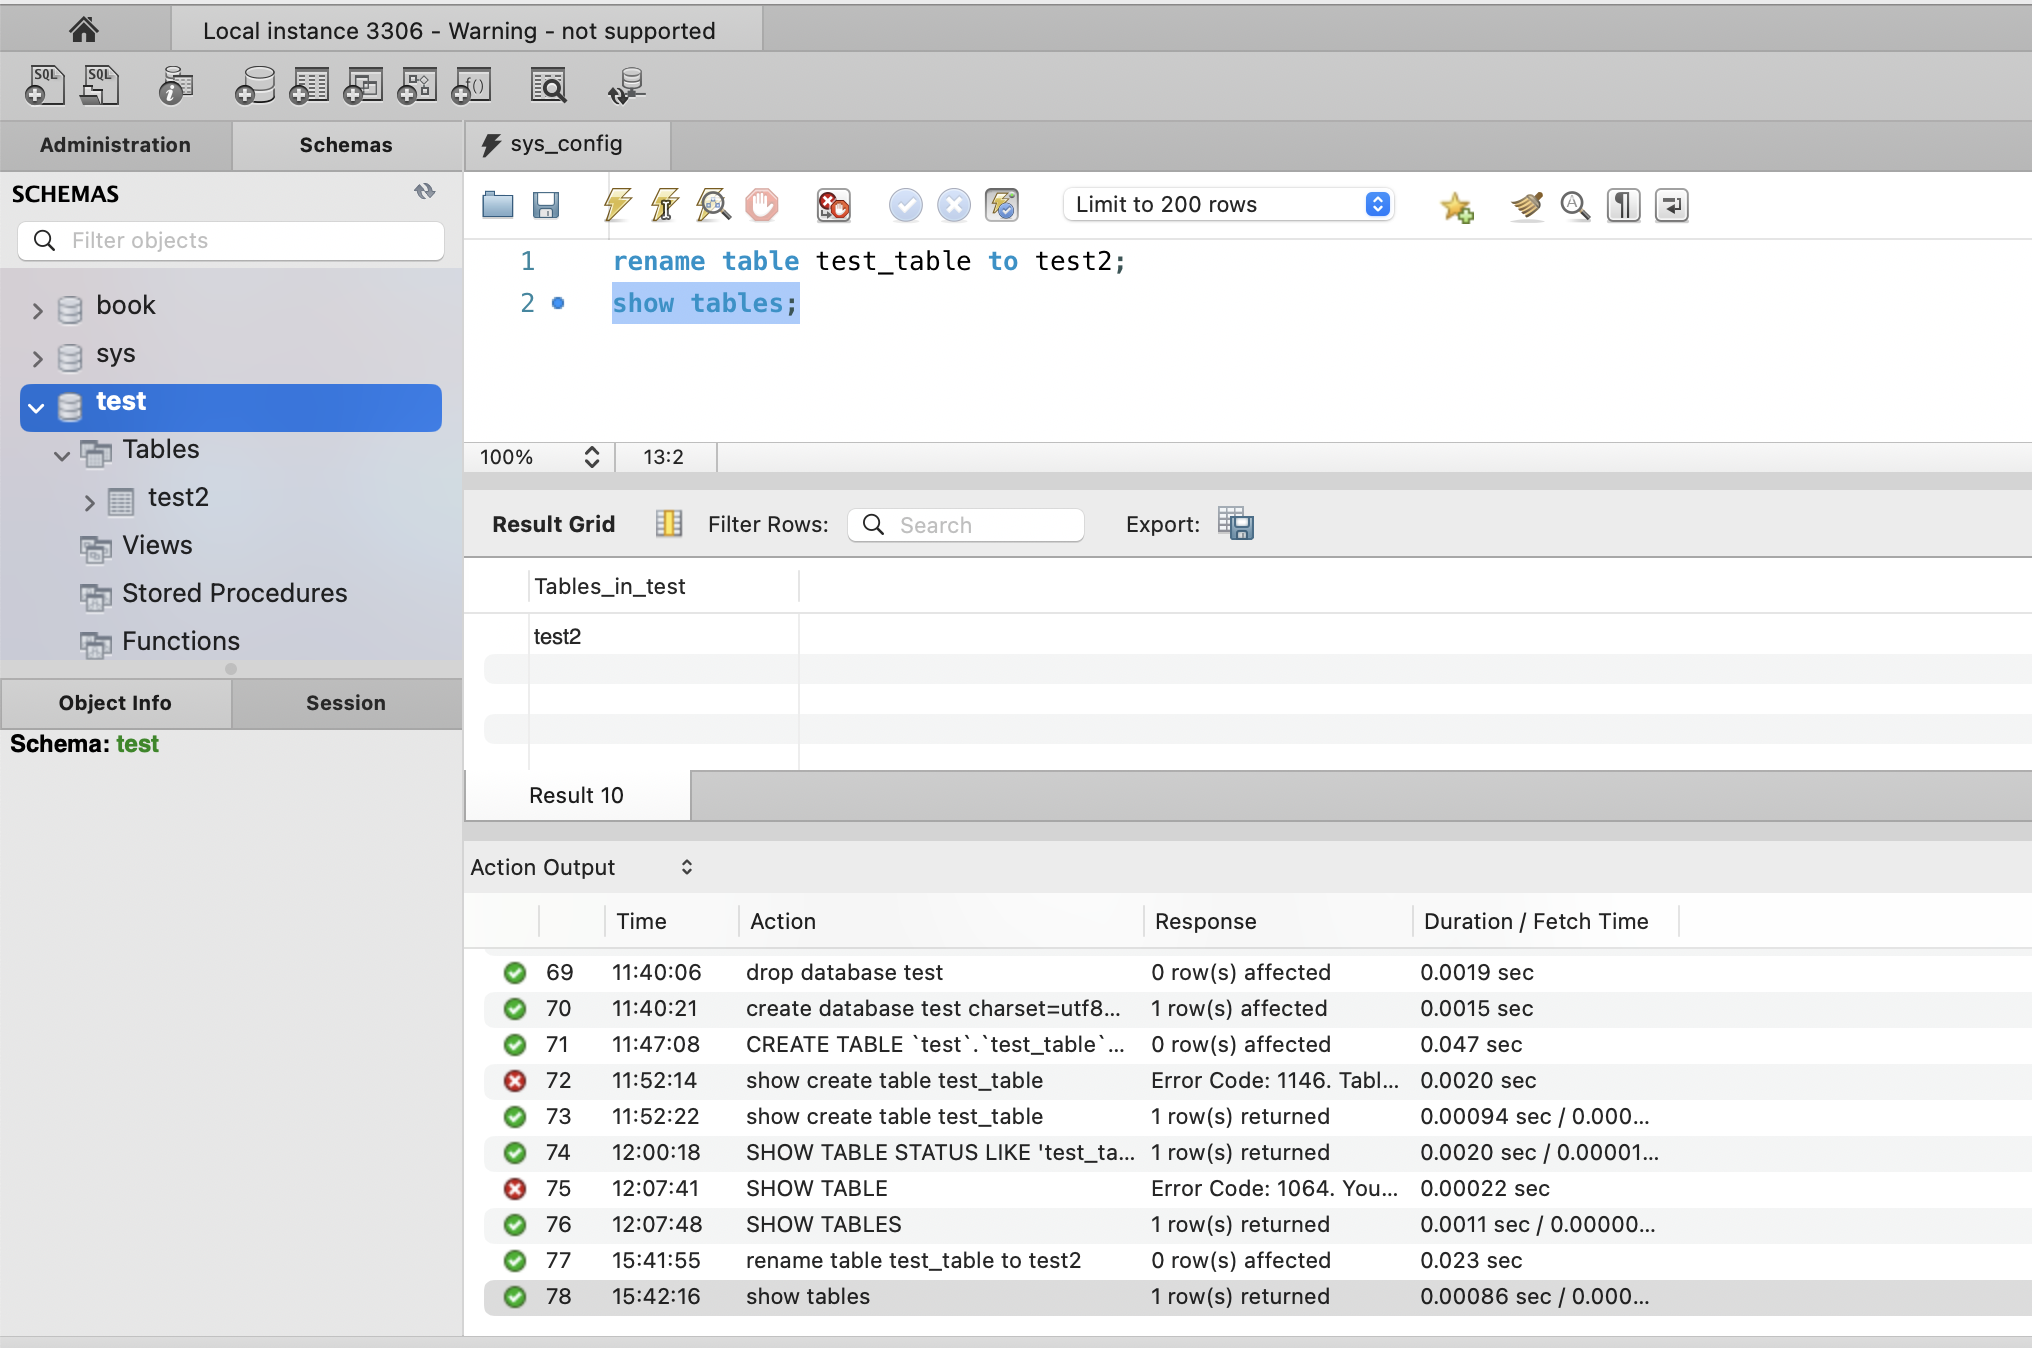2032x1348 pixels.
Task: Stop the currently running query
Action: click(761, 205)
